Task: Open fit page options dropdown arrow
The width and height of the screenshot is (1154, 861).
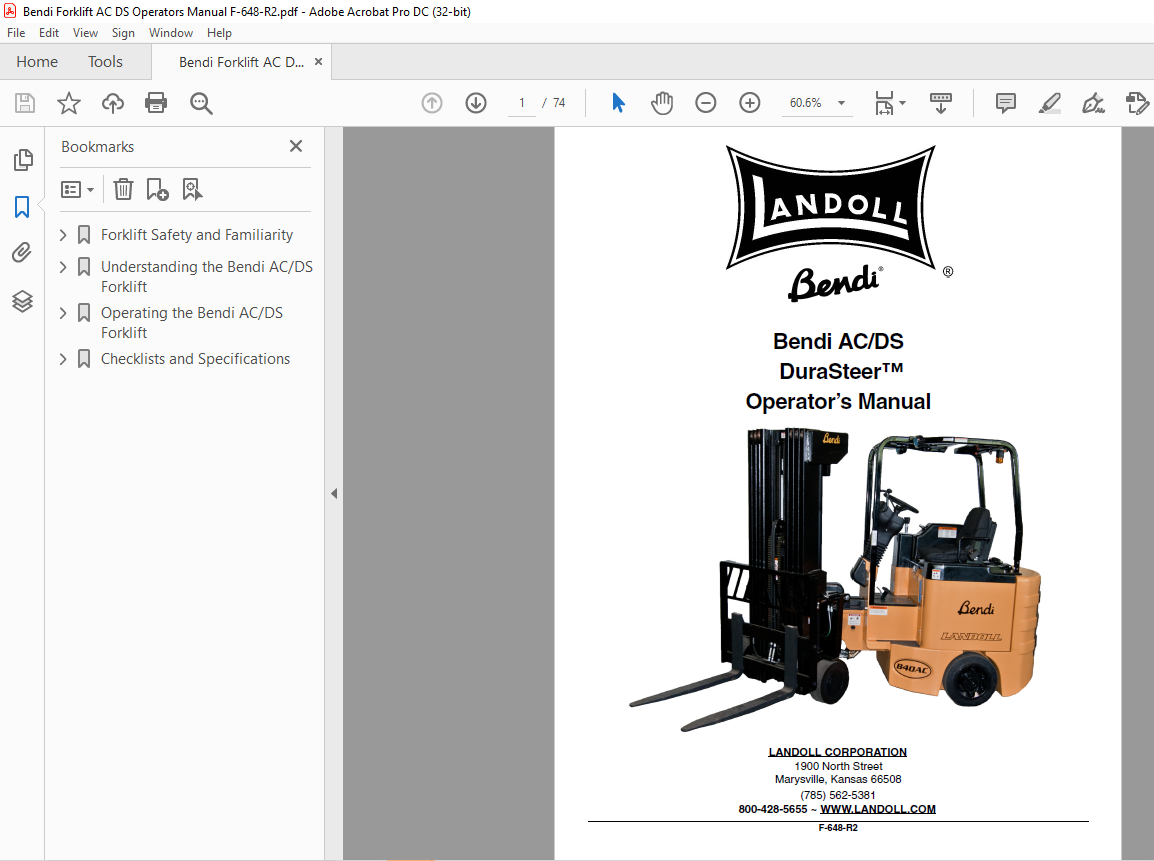Action: click(x=903, y=103)
